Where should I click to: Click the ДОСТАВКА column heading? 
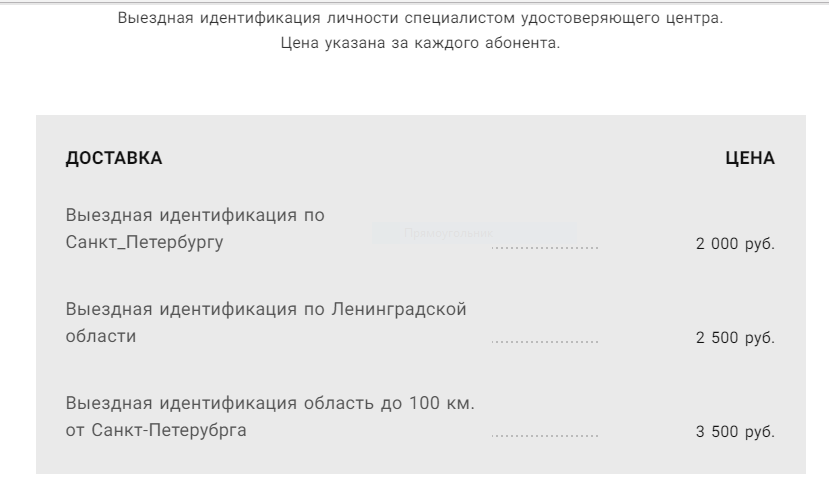click(114, 158)
